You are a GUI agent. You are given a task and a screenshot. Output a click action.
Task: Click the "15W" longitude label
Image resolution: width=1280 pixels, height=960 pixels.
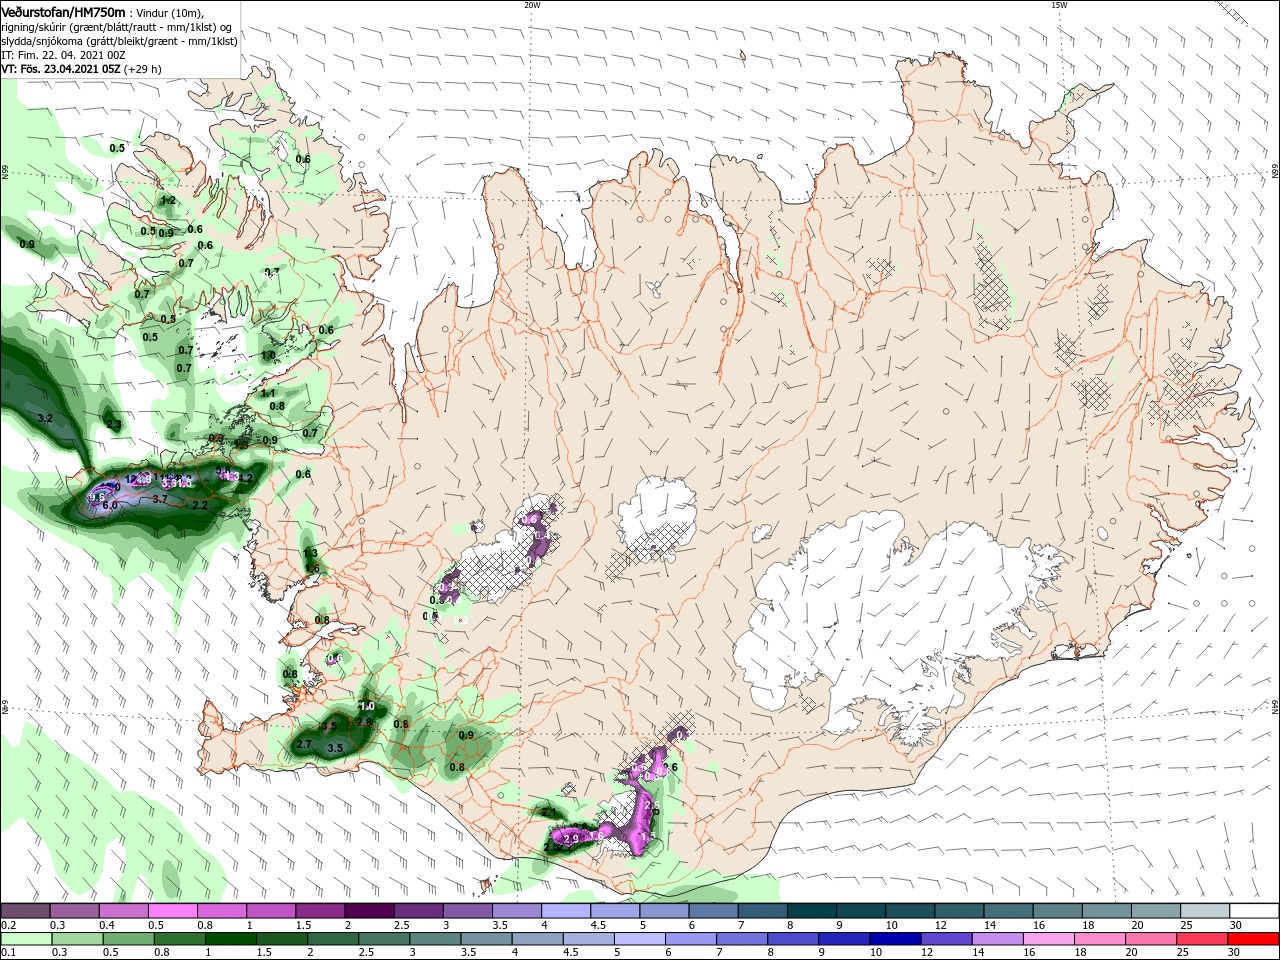(1059, 5)
